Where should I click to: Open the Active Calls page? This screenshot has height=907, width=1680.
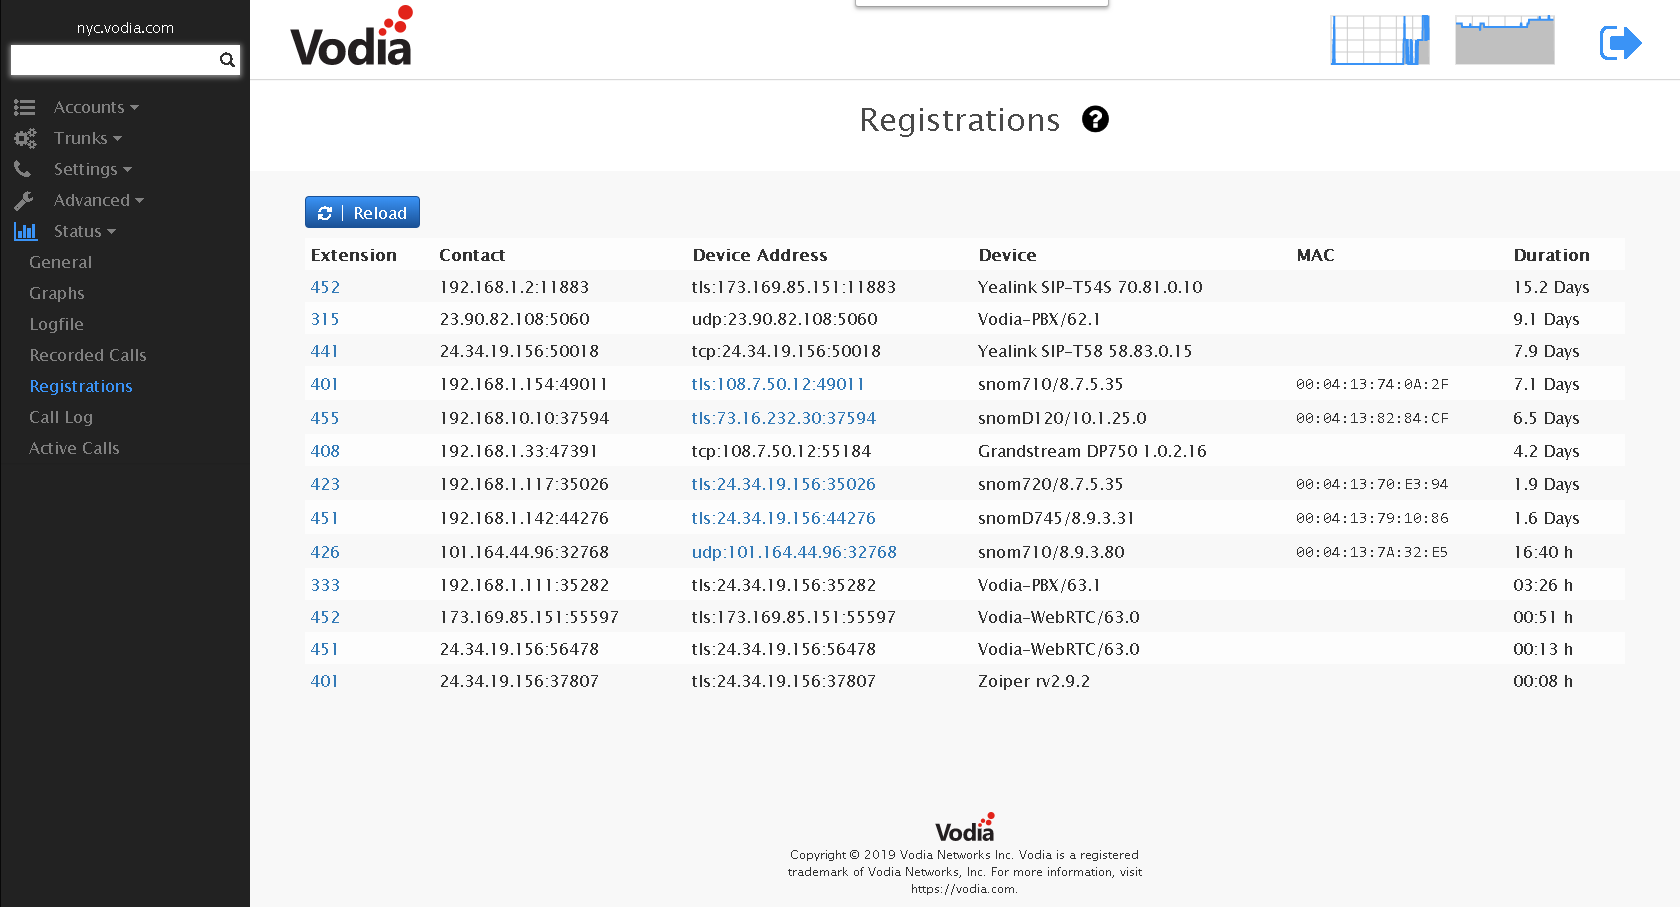74,448
